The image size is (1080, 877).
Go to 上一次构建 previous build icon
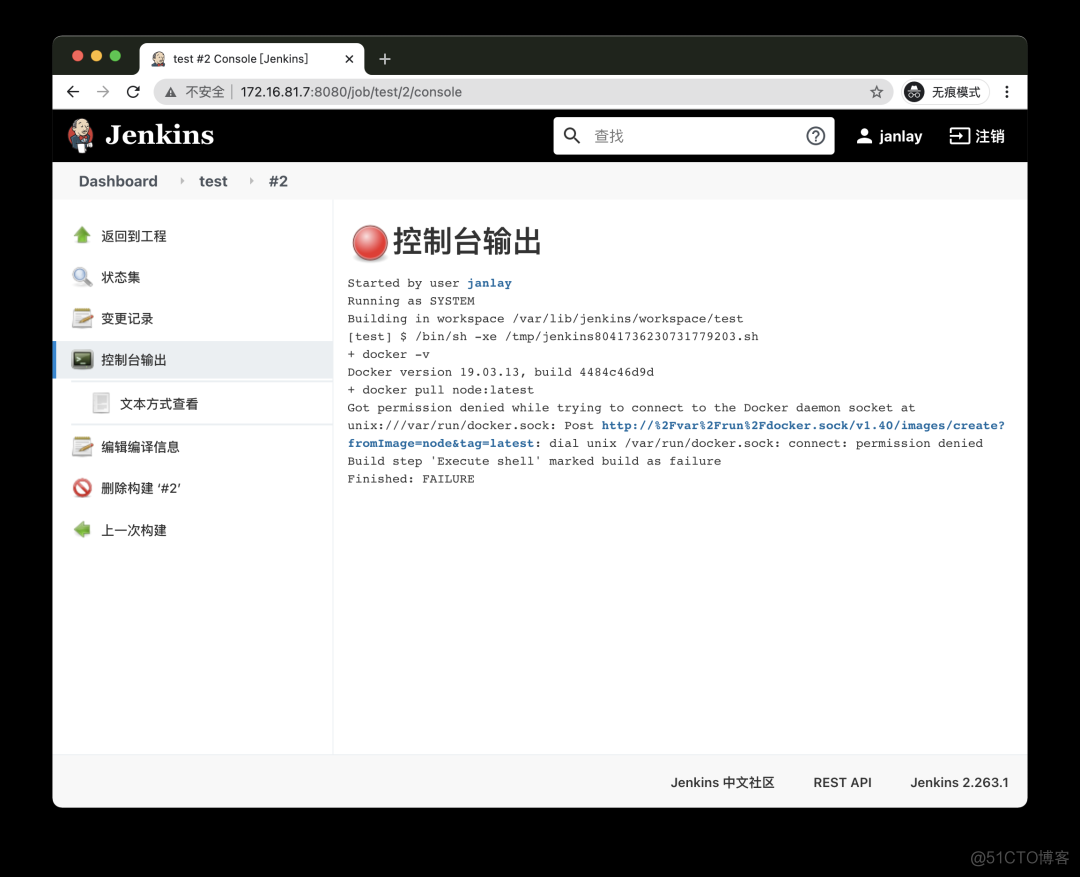[82, 530]
